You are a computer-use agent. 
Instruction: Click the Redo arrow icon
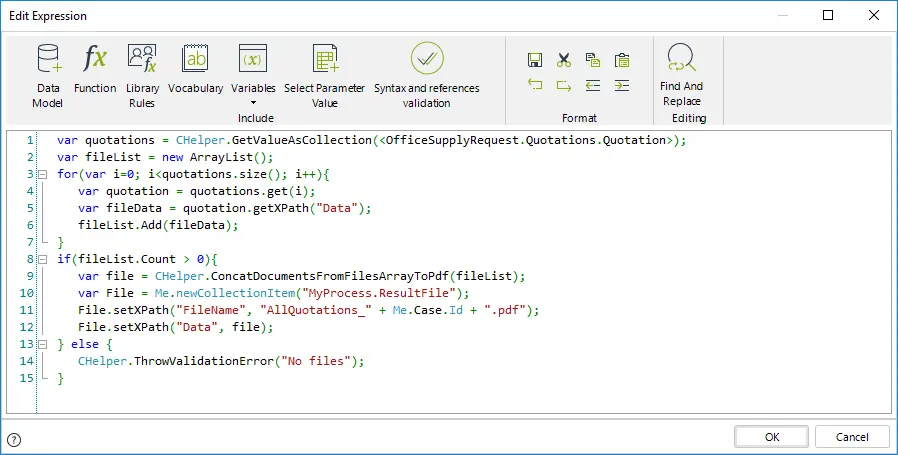click(x=564, y=85)
